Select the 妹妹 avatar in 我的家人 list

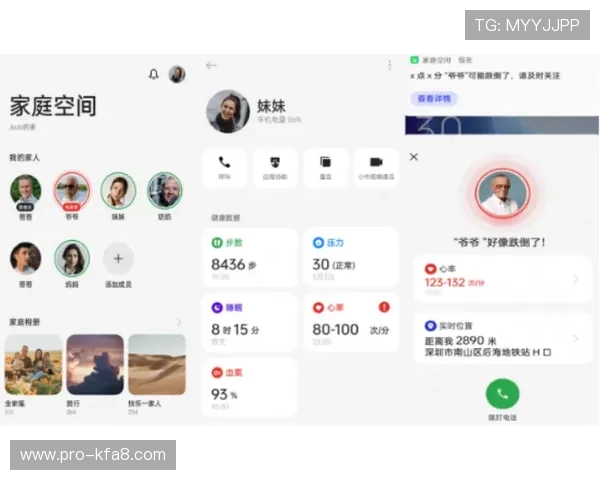118,190
